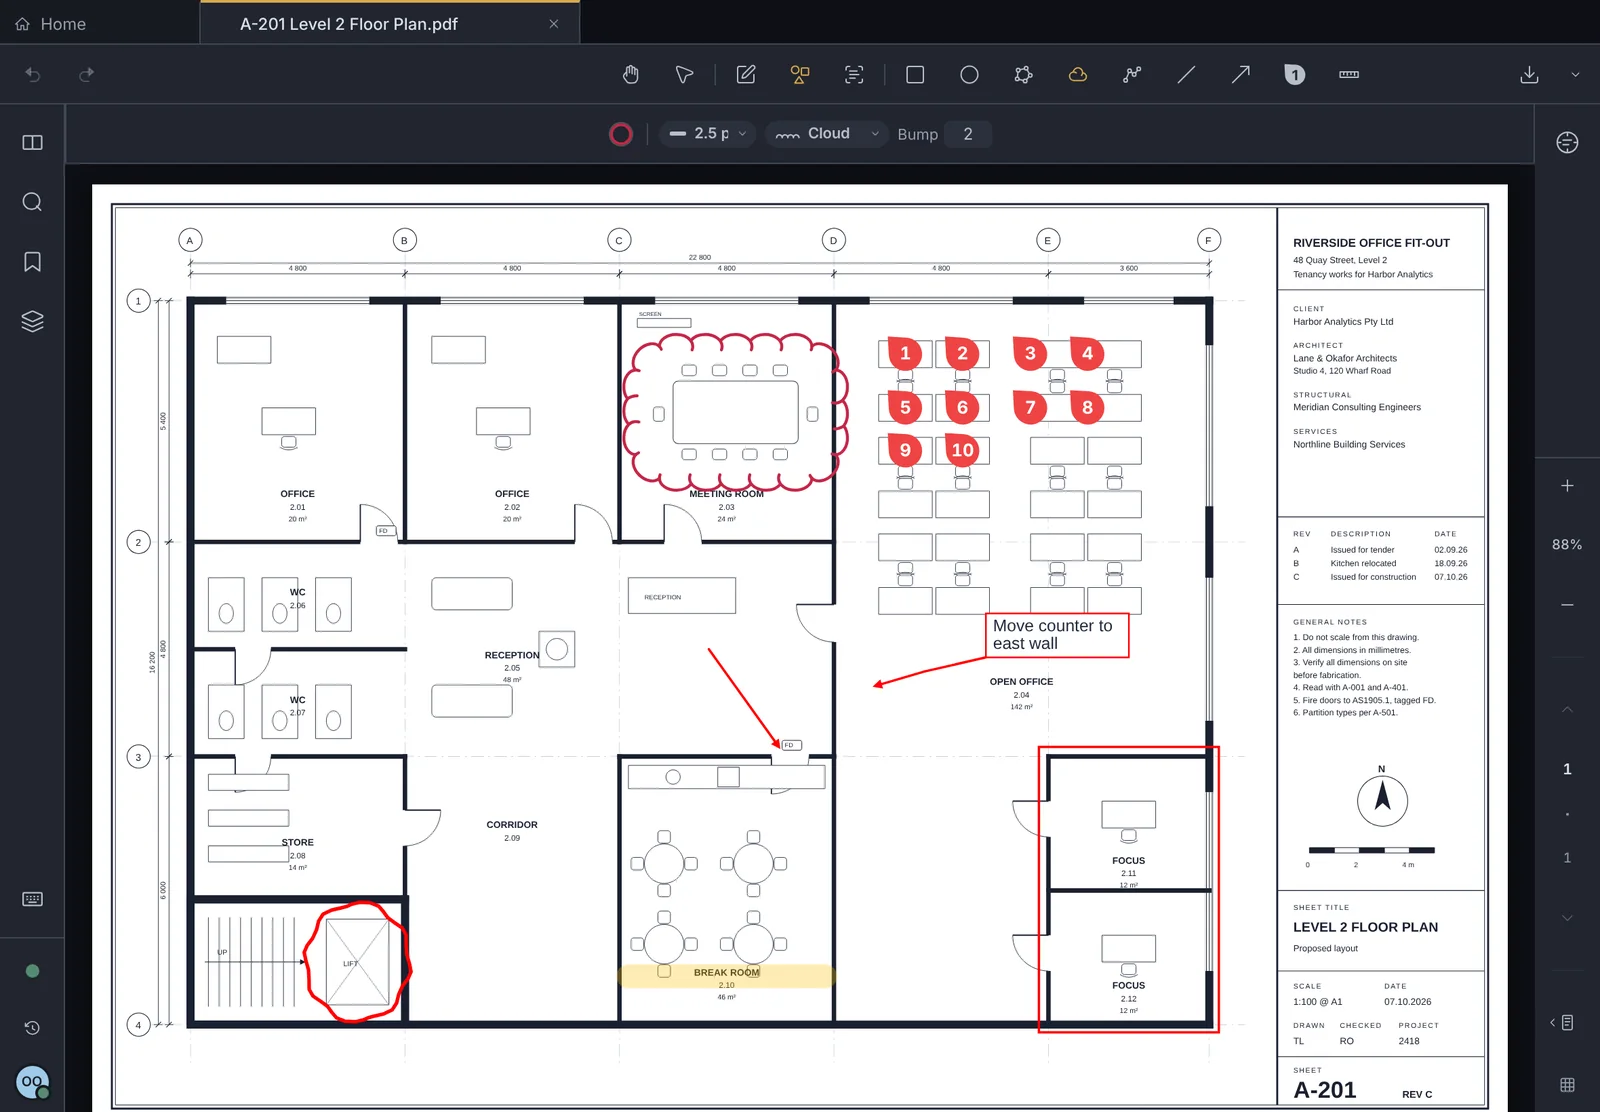Undo the last action
The height and width of the screenshot is (1112, 1600).
33,75
